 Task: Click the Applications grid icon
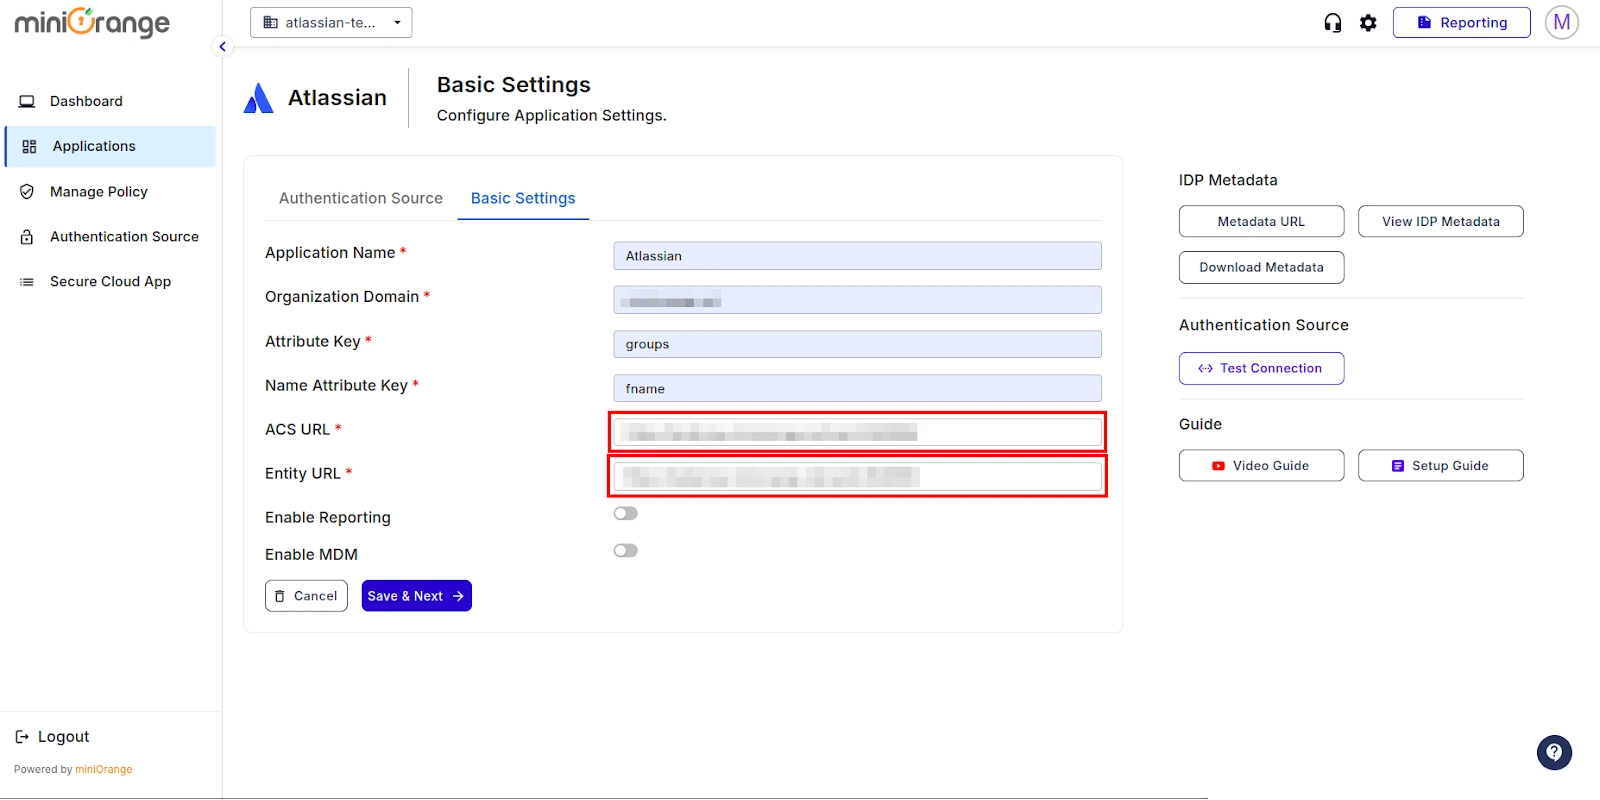click(29, 146)
